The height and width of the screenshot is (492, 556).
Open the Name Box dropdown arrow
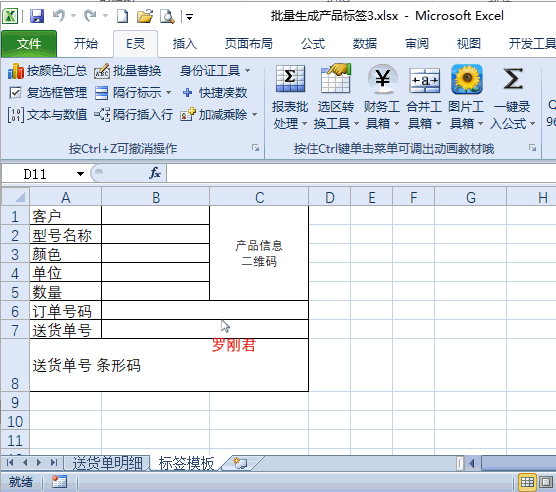pos(80,174)
